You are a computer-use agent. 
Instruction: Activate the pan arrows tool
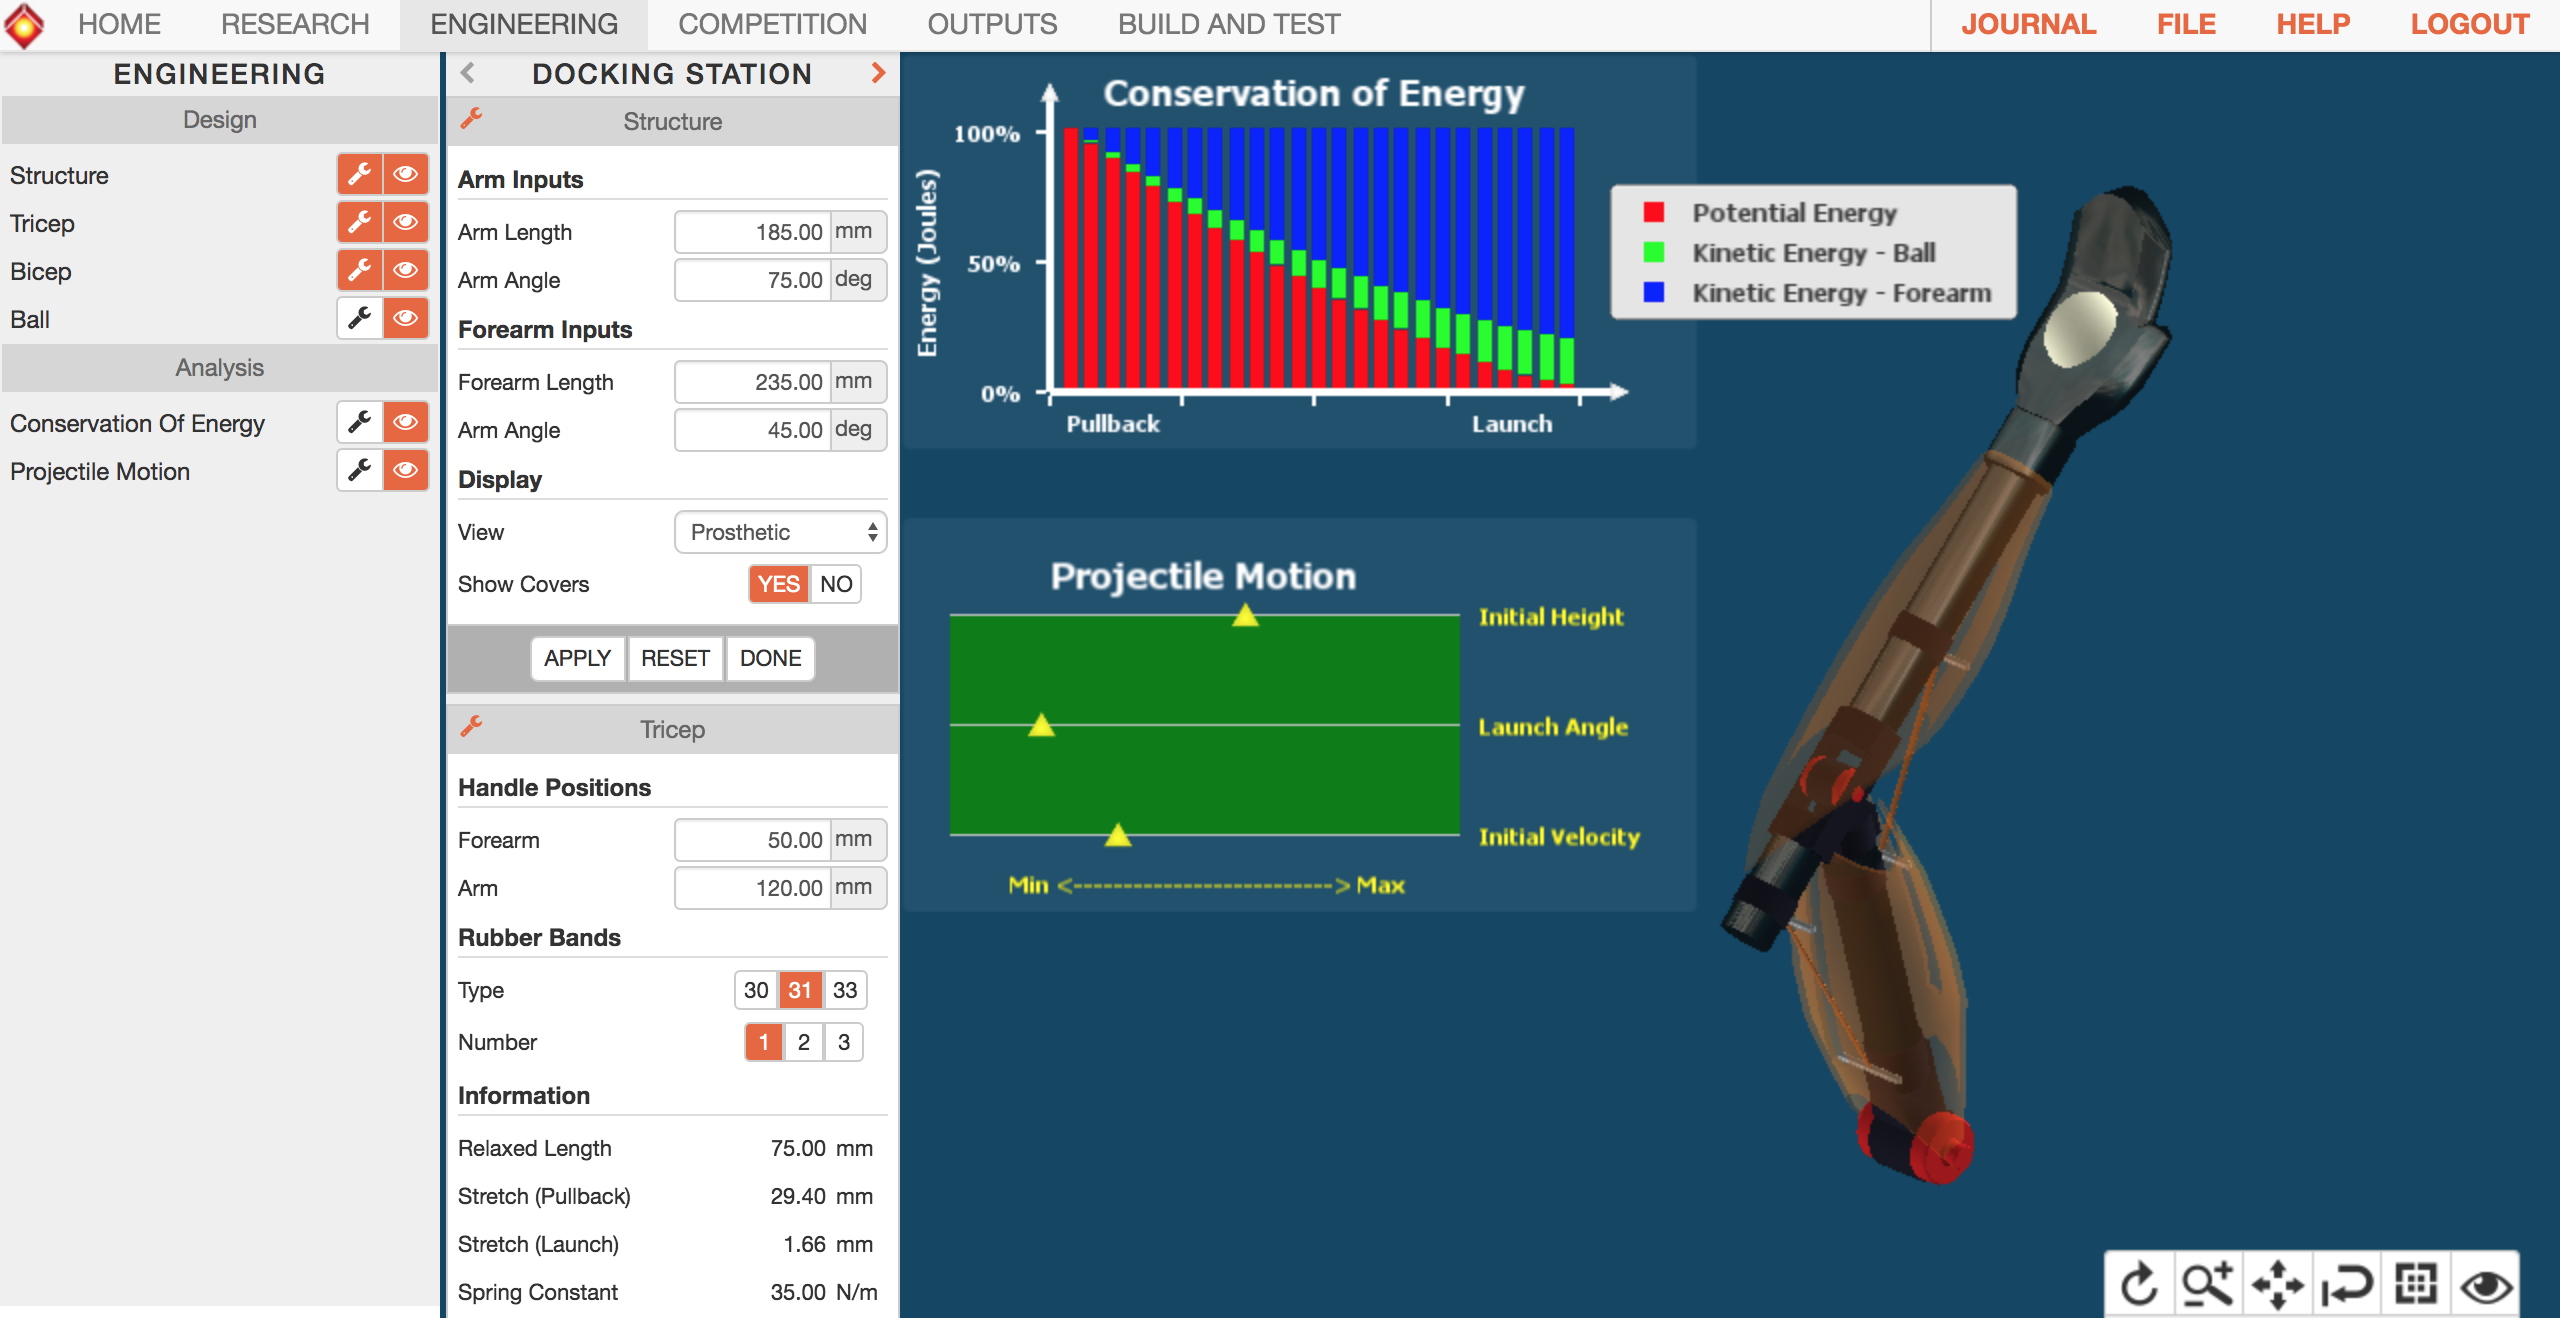2277,1284
